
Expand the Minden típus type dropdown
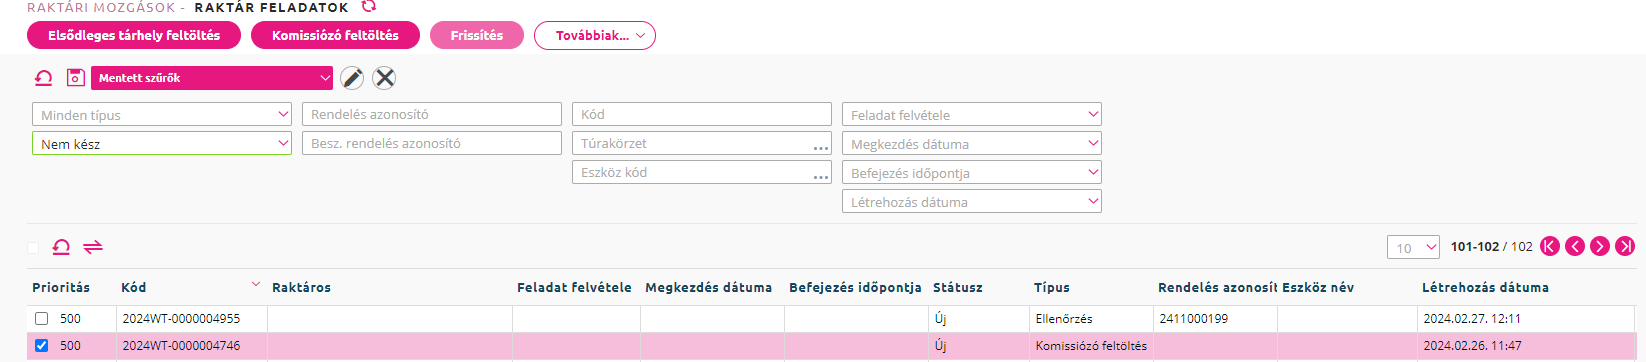point(162,115)
